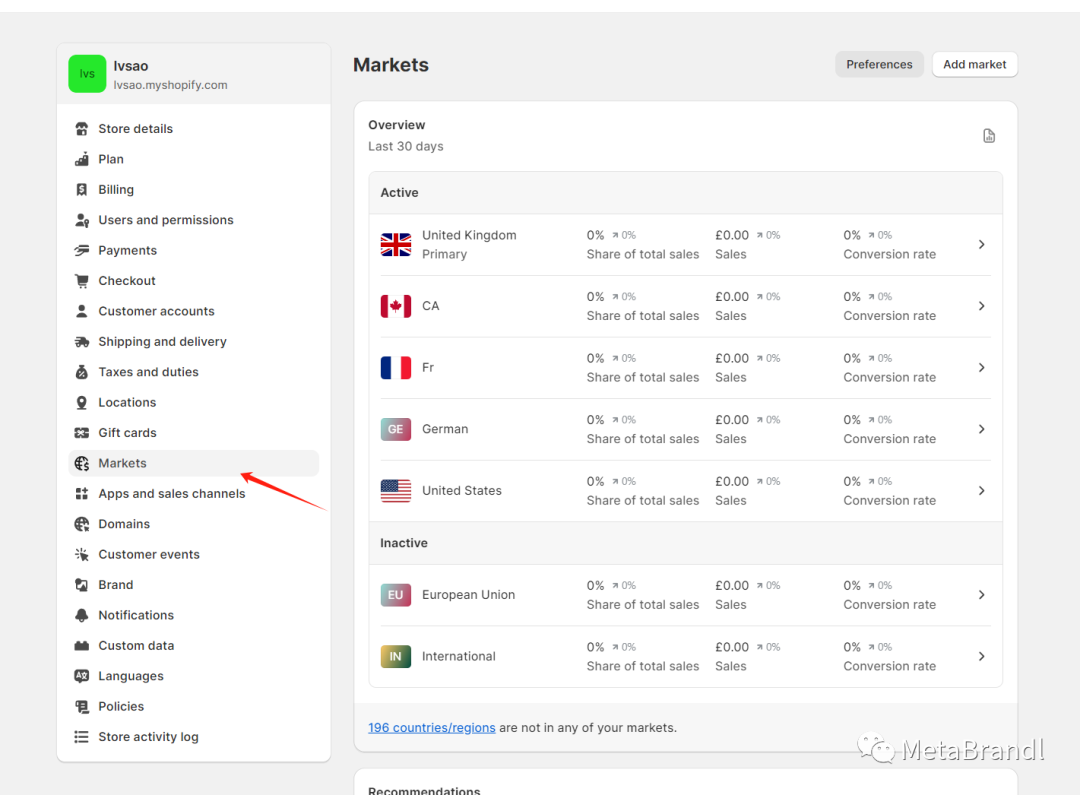Click the Shipping and delivery truck icon
1080x795 pixels.
[x=82, y=342]
